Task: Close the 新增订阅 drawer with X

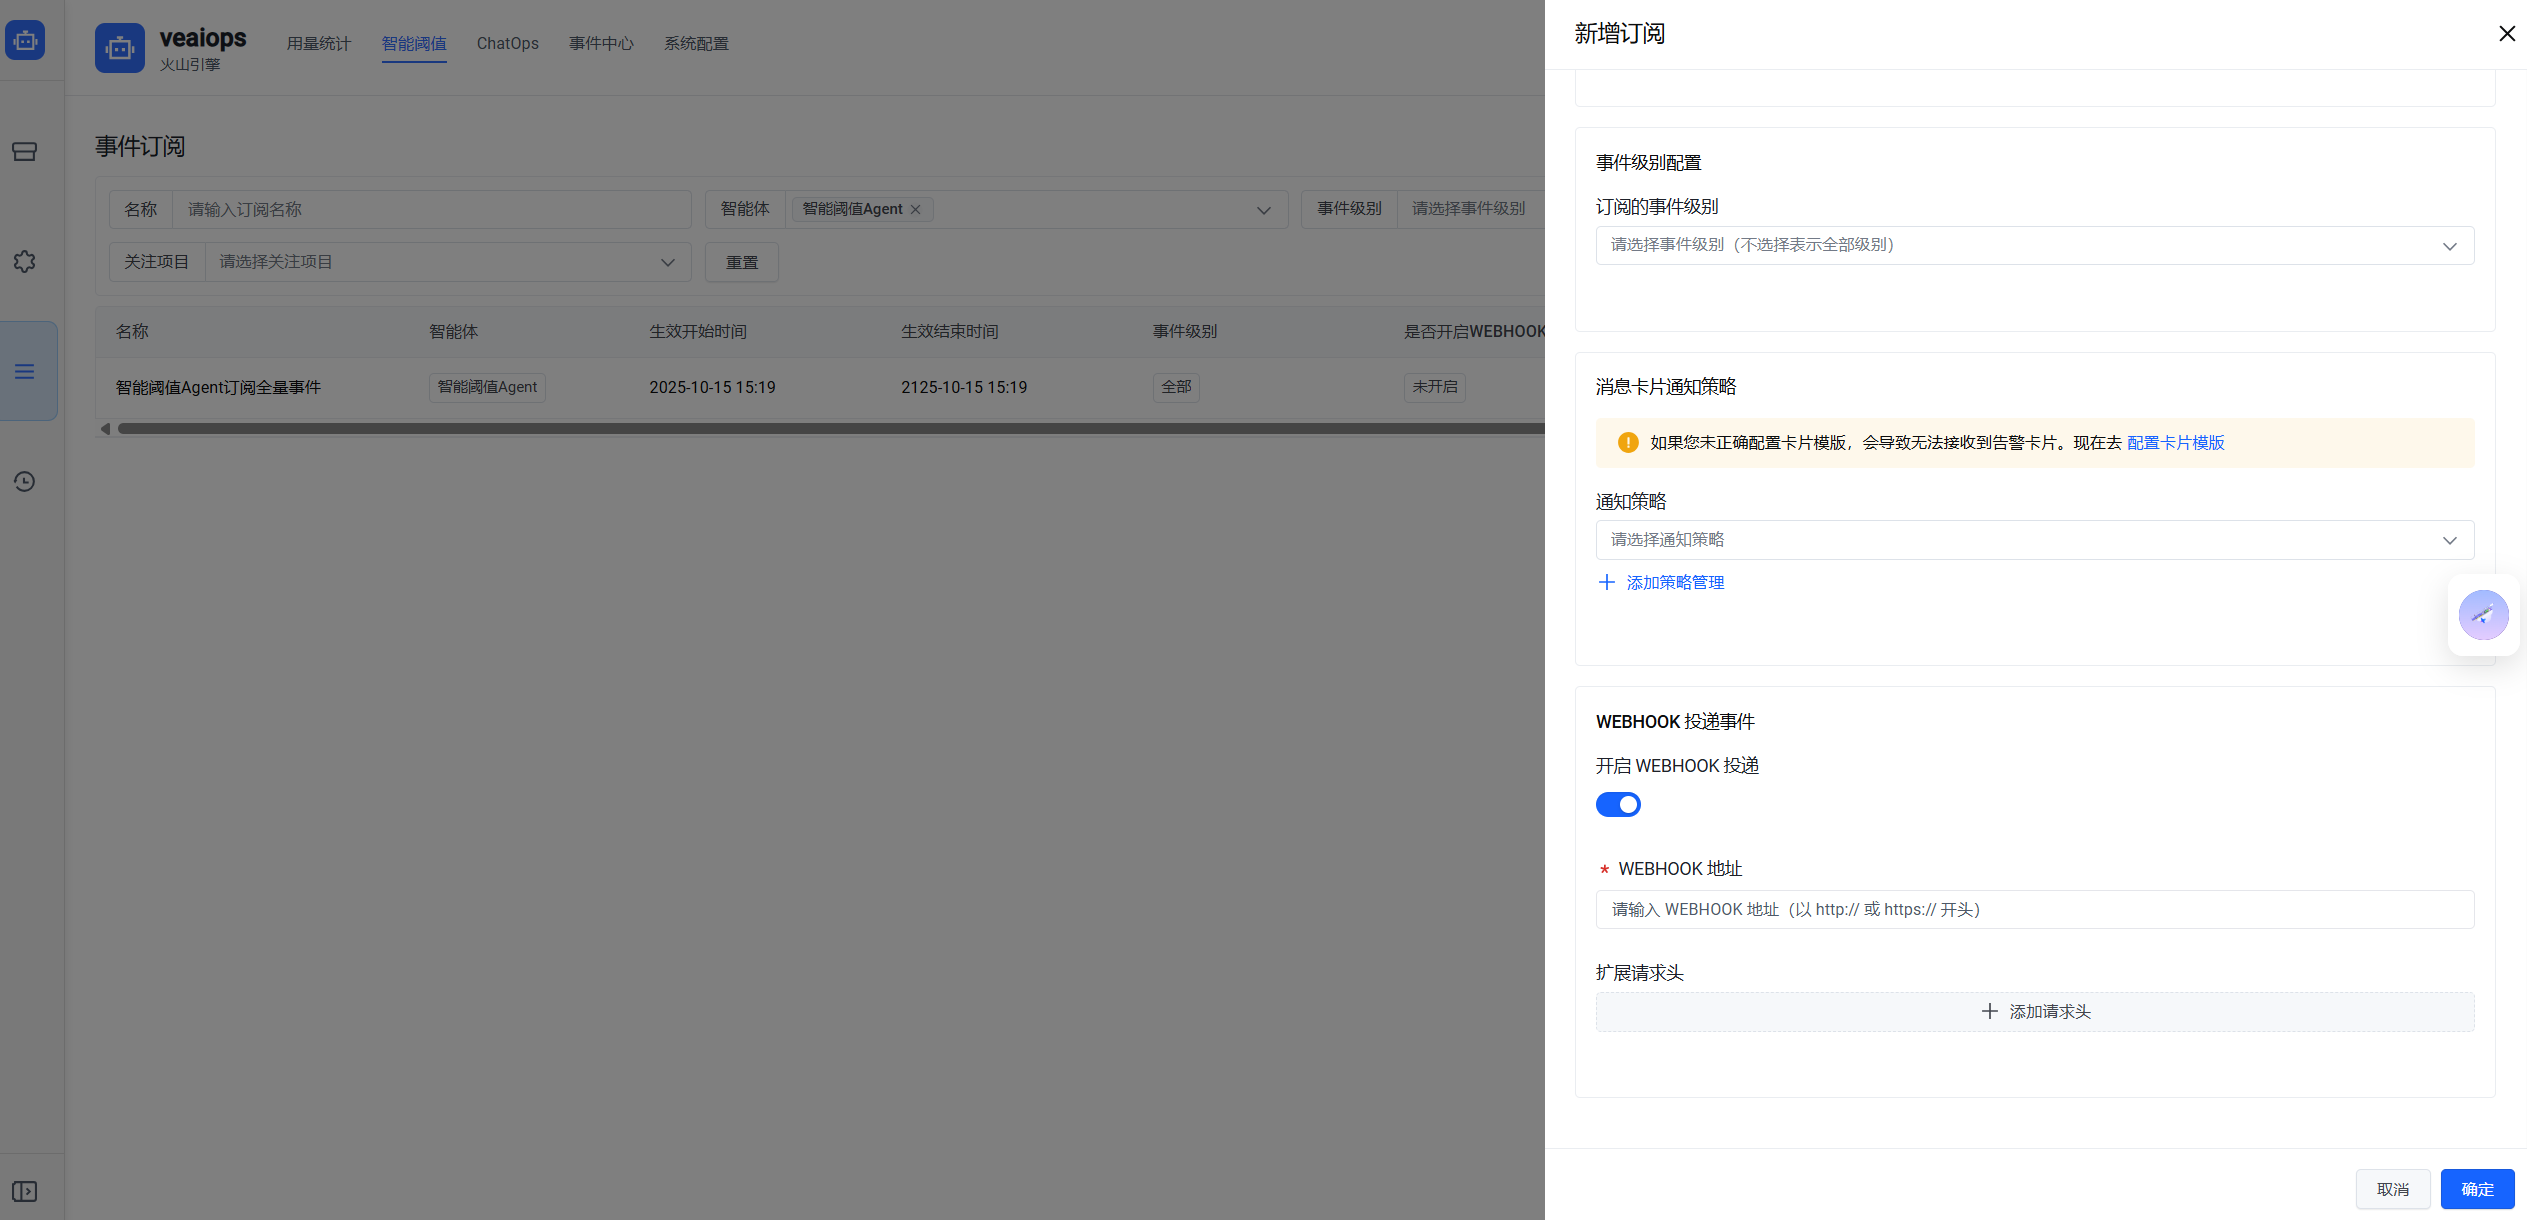Action: (x=2506, y=34)
